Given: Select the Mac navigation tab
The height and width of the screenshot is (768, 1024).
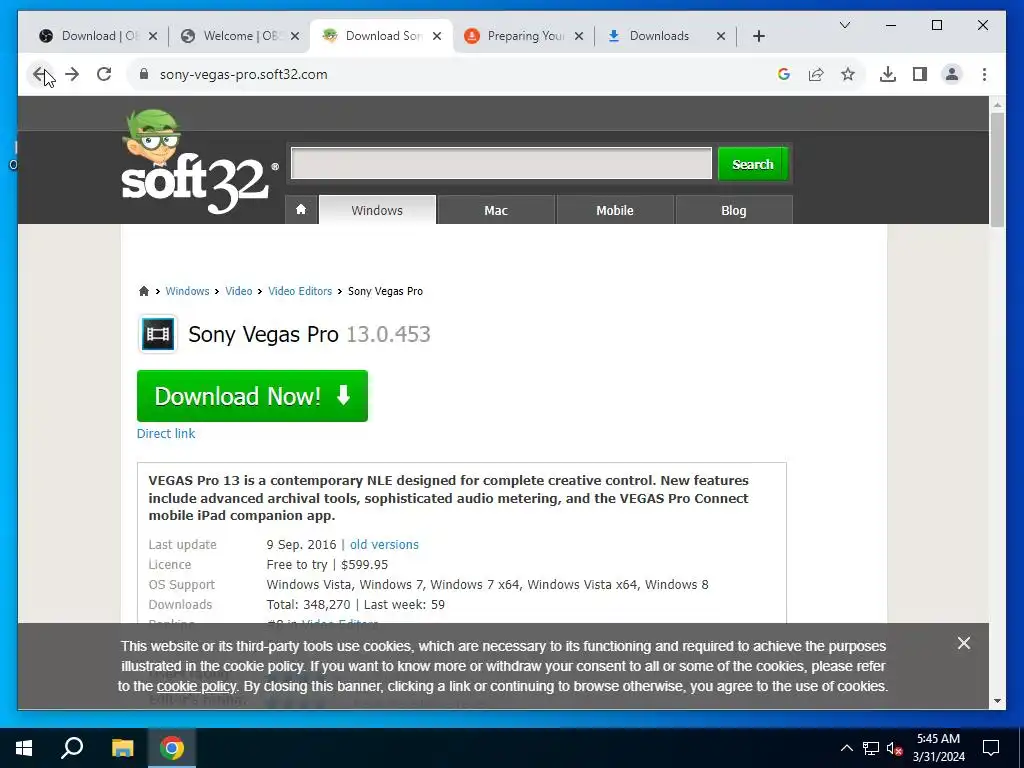Looking at the screenshot, I should (496, 210).
